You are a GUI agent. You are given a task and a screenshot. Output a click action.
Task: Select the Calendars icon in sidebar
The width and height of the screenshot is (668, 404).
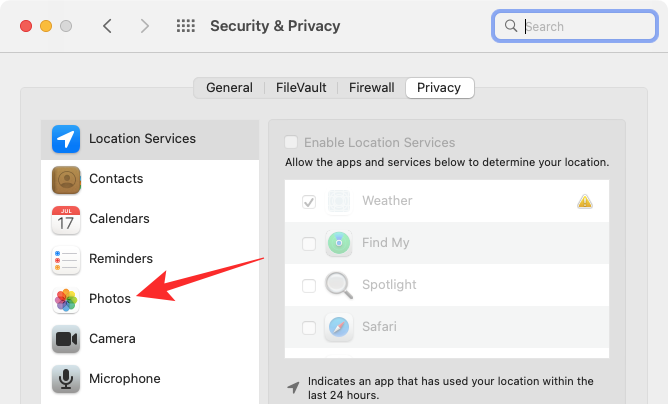(x=67, y=219)
